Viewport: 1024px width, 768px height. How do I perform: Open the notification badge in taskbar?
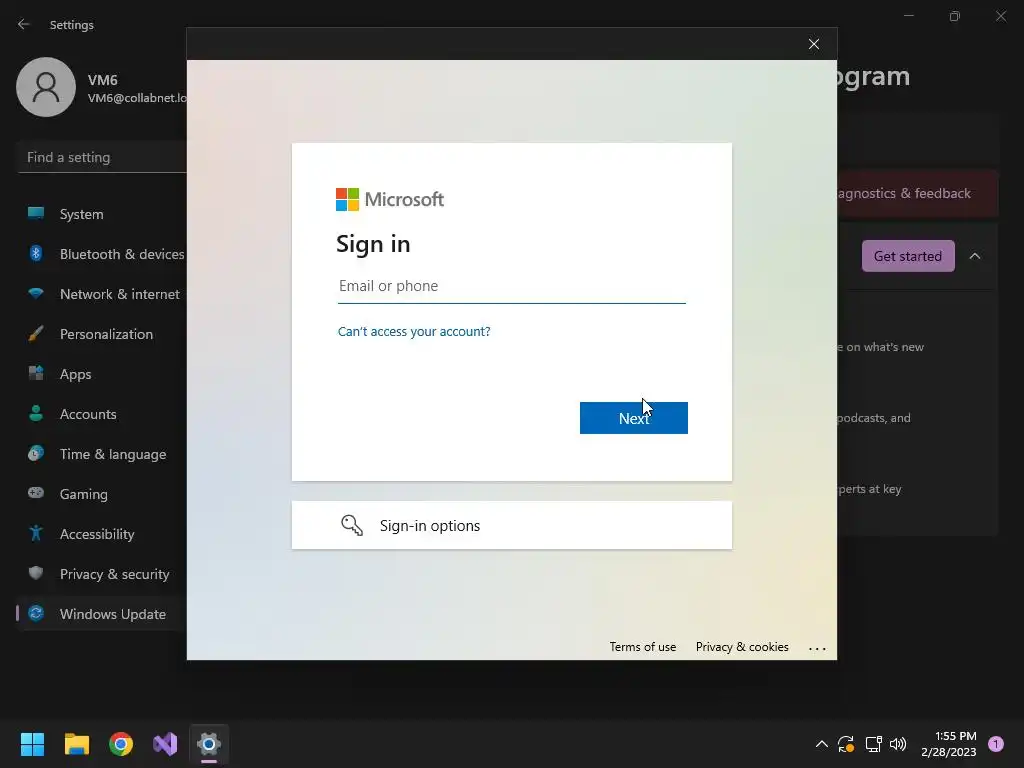(x=996, y=744)
